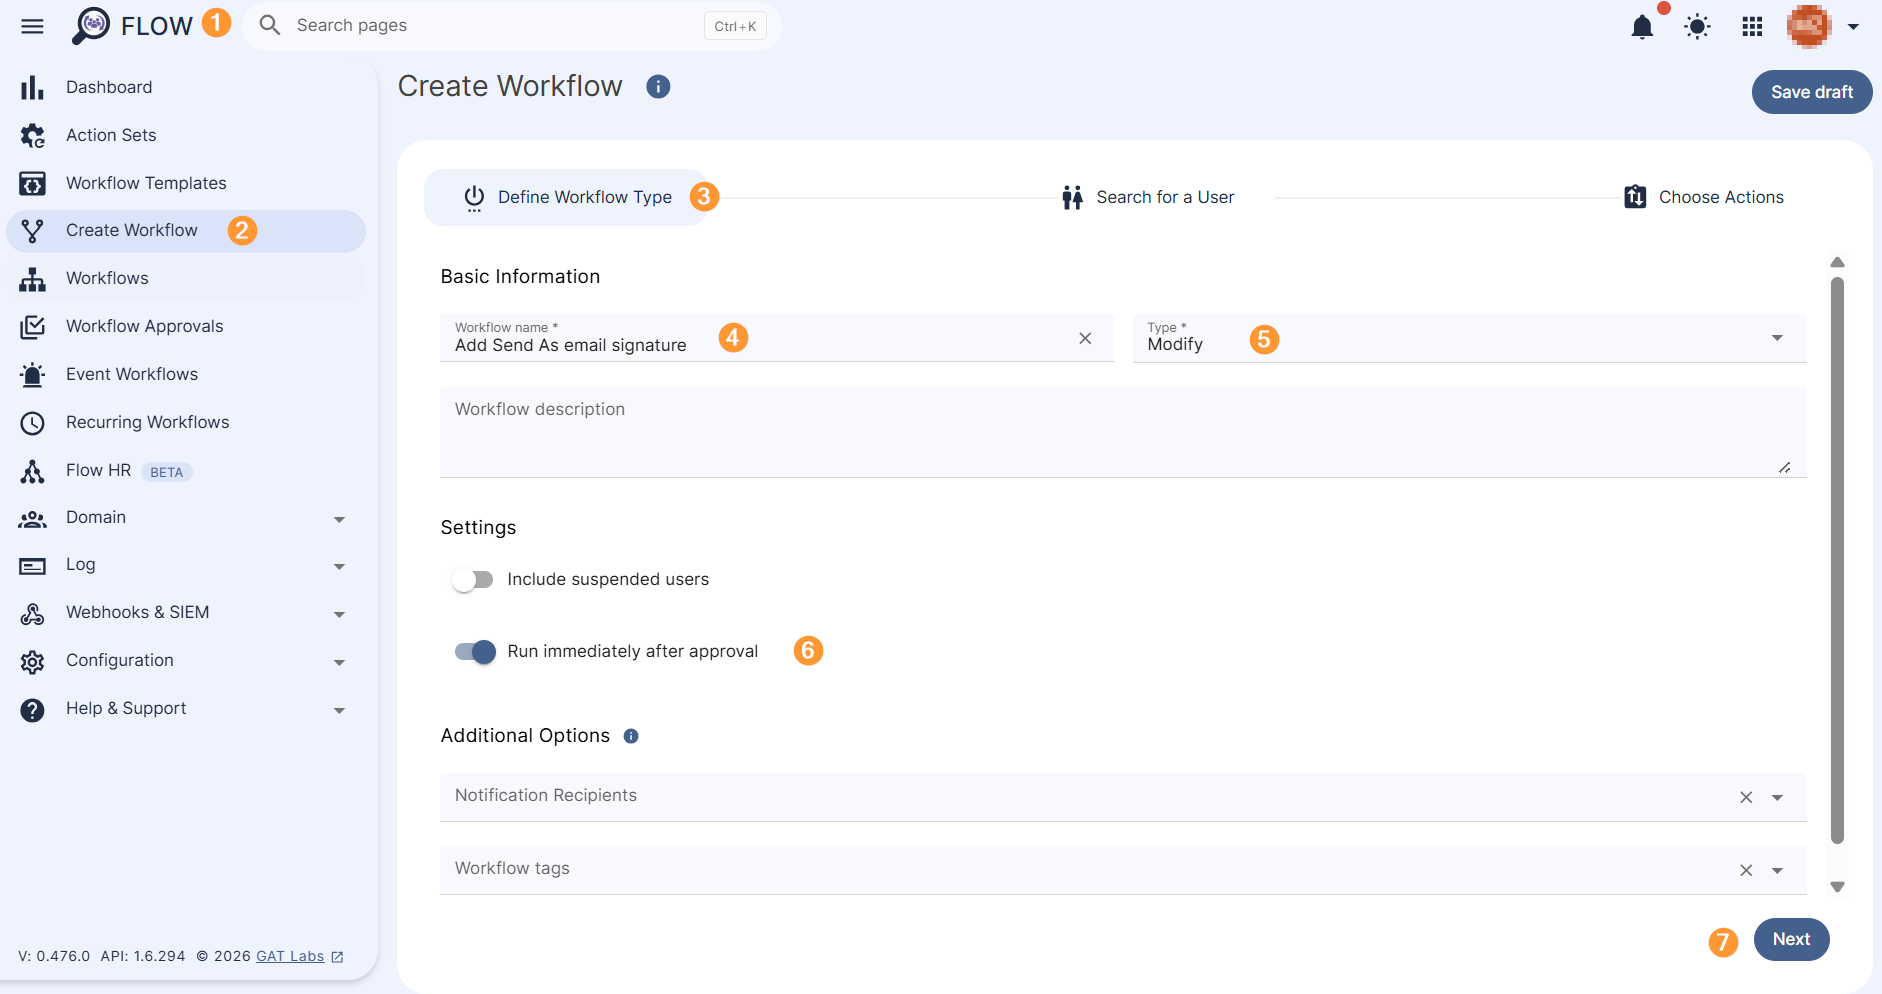
Task: Disable Run immediately after approval switch
Action: pyautogui.click(x=475, y=652)
